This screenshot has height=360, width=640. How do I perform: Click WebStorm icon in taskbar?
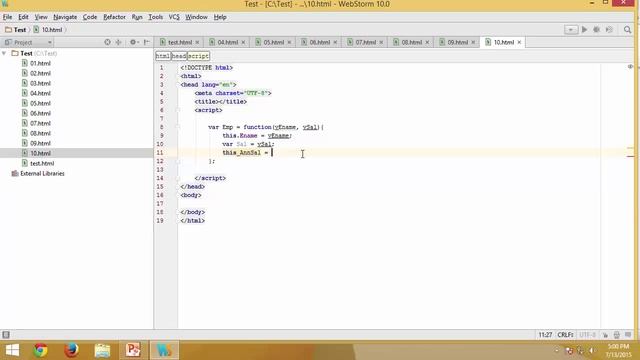(x=164, y=350)
